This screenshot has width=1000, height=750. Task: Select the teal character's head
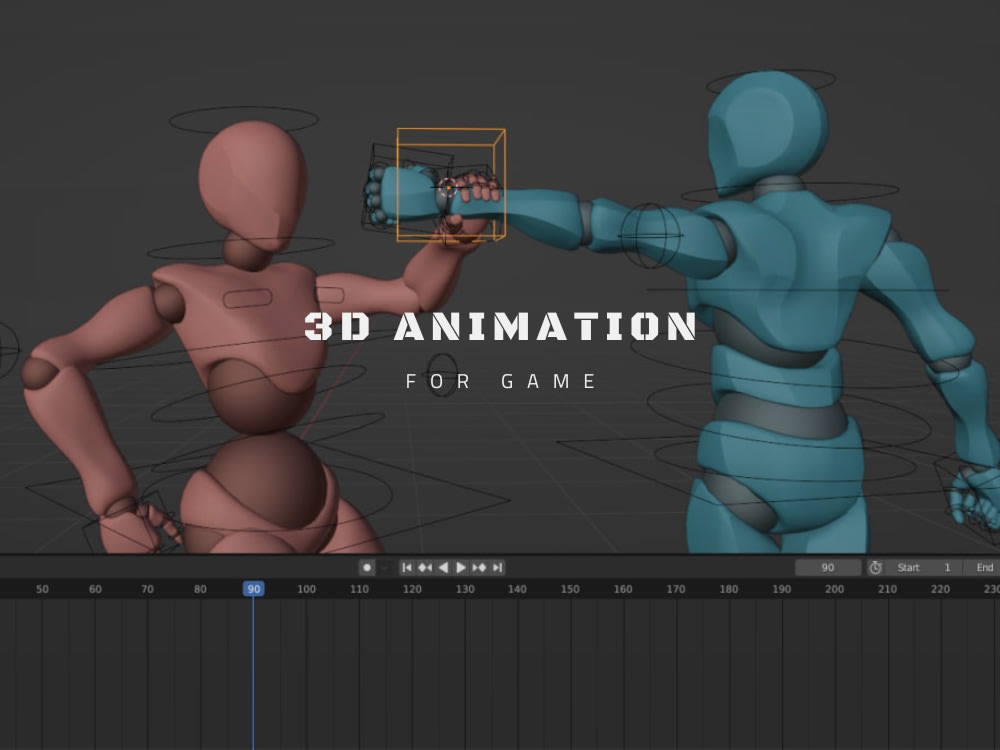(x=768, y=131)
